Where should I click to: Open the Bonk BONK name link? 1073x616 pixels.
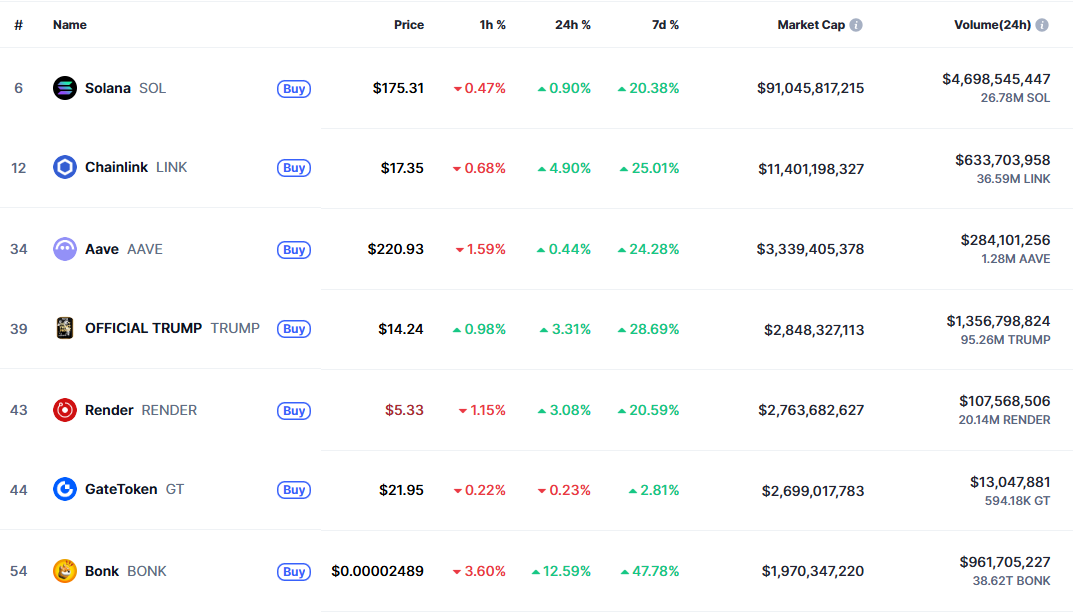(x=125, y=571)
